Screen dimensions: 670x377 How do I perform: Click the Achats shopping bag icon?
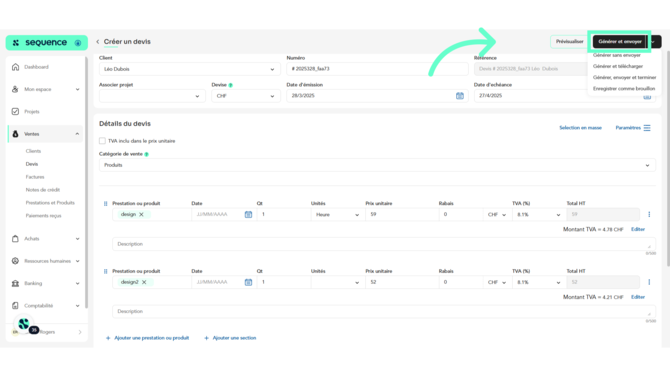click(15, 239)
